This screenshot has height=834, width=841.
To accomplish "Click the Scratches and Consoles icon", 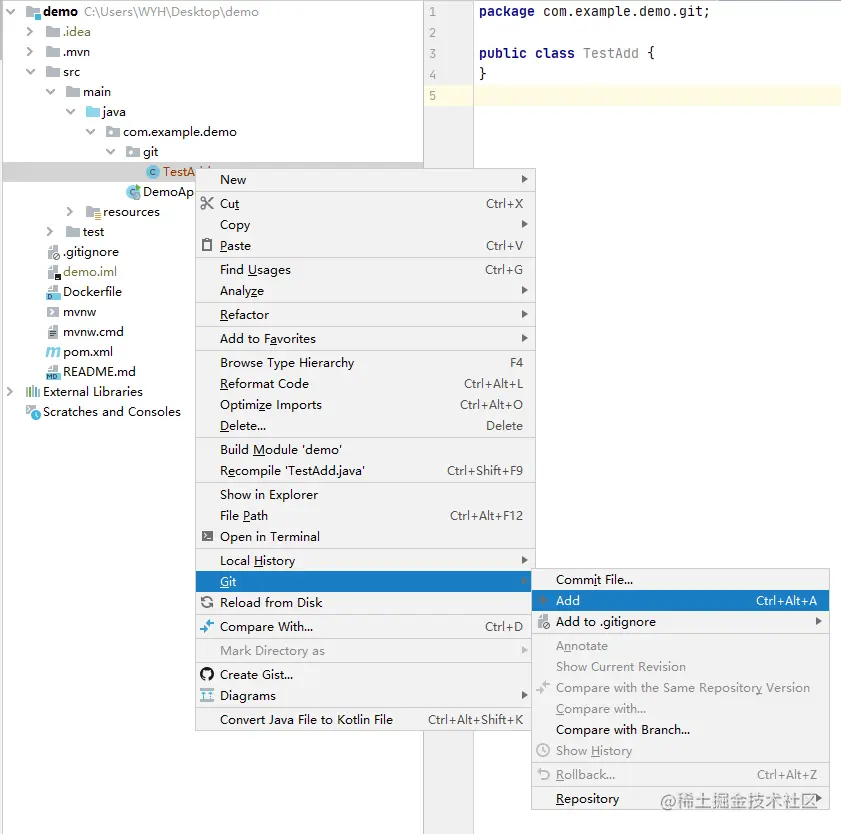I will point(33,412).
